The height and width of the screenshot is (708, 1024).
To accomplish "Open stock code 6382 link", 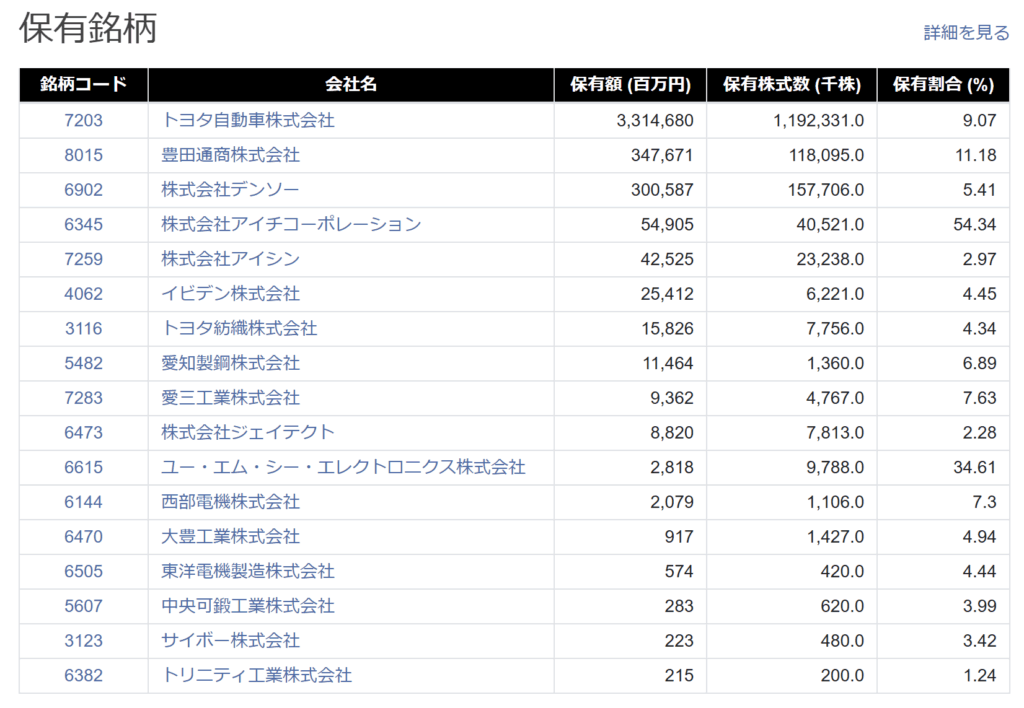I will coord(84,675).
